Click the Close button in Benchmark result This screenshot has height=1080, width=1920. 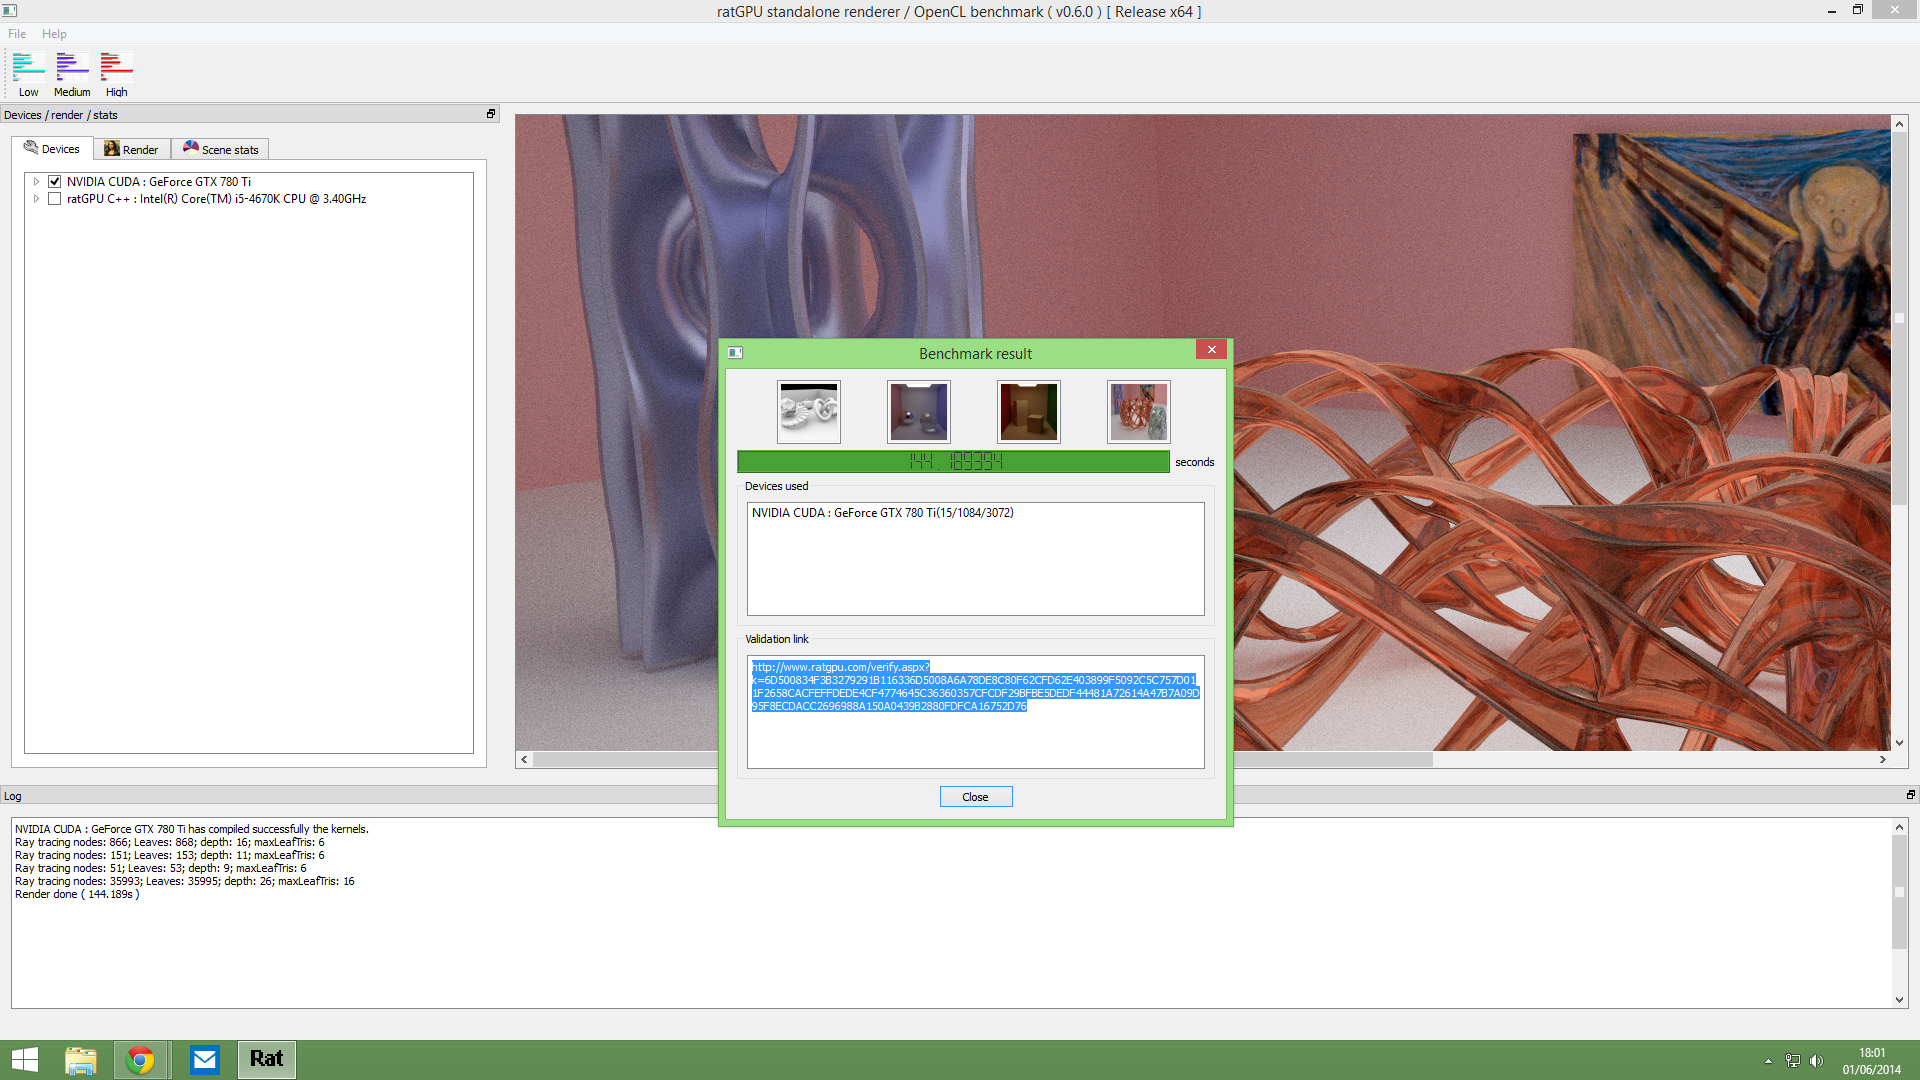[x=976, y=797]
